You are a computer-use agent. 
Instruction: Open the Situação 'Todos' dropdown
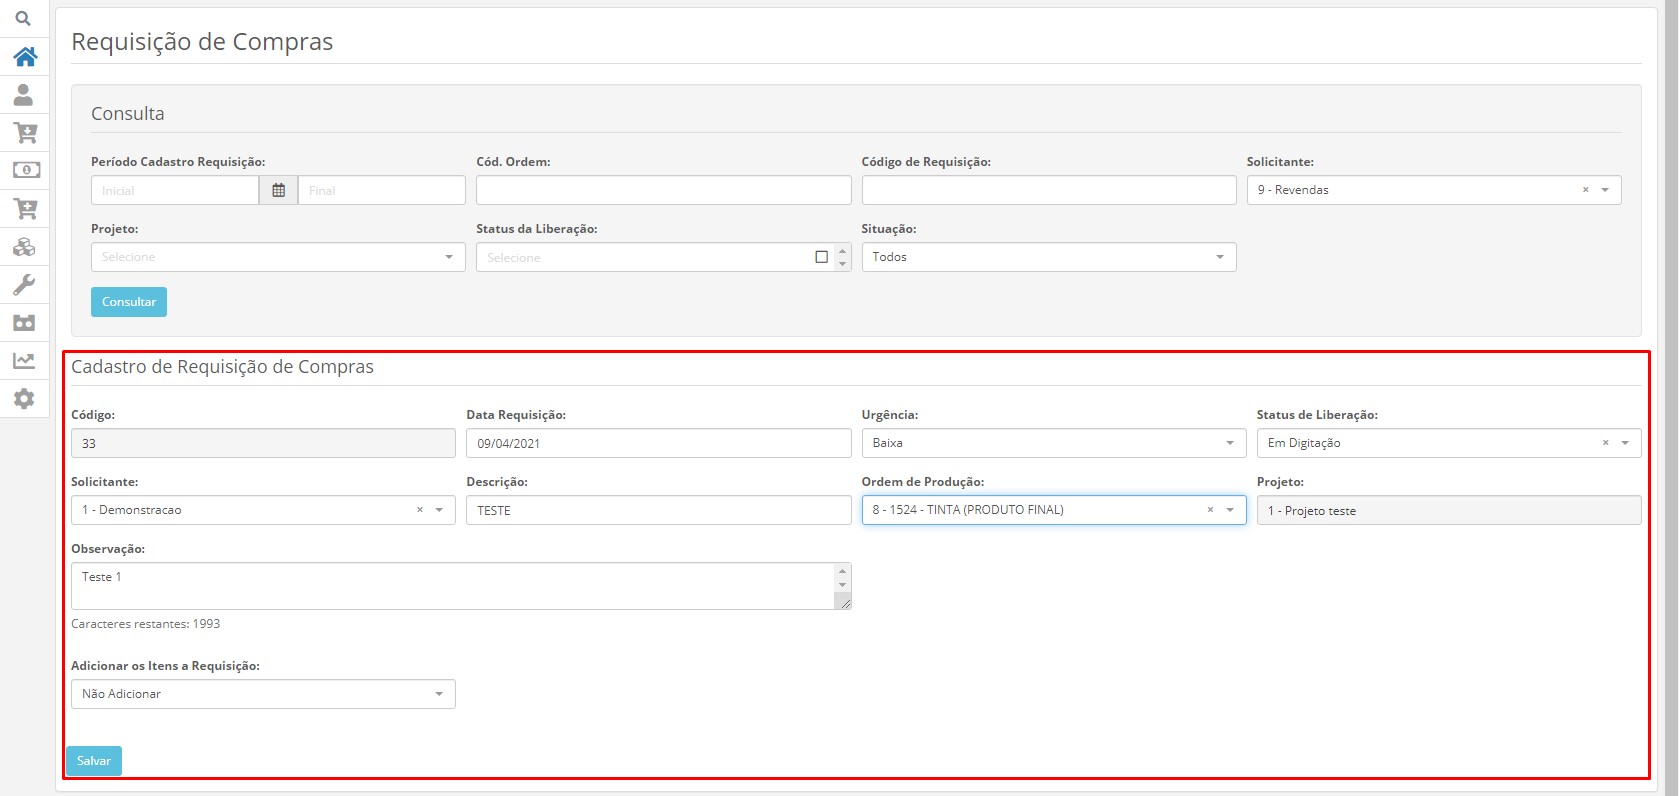[x=1049, y=257]
